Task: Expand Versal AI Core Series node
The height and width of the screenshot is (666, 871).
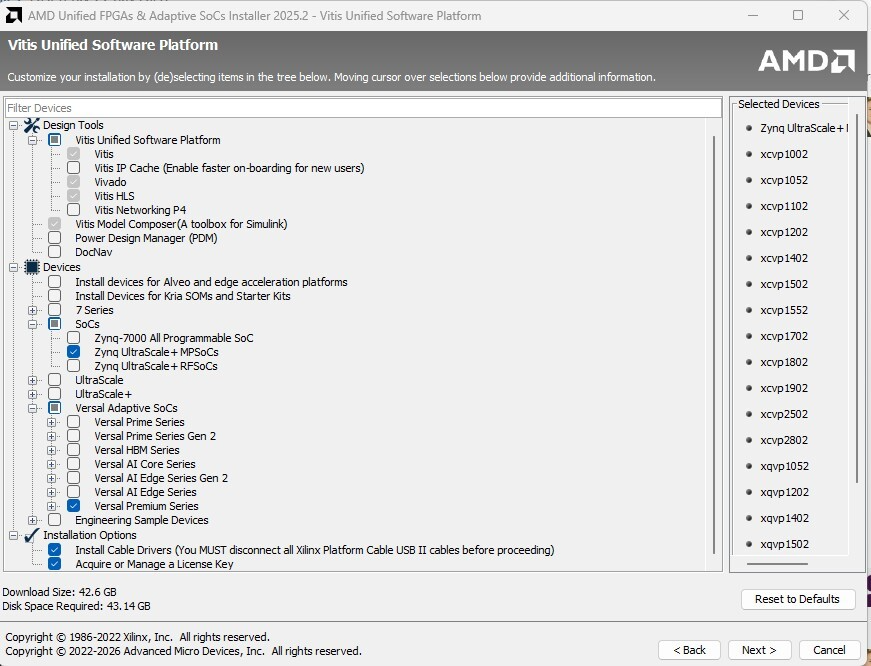Action: 51,464
